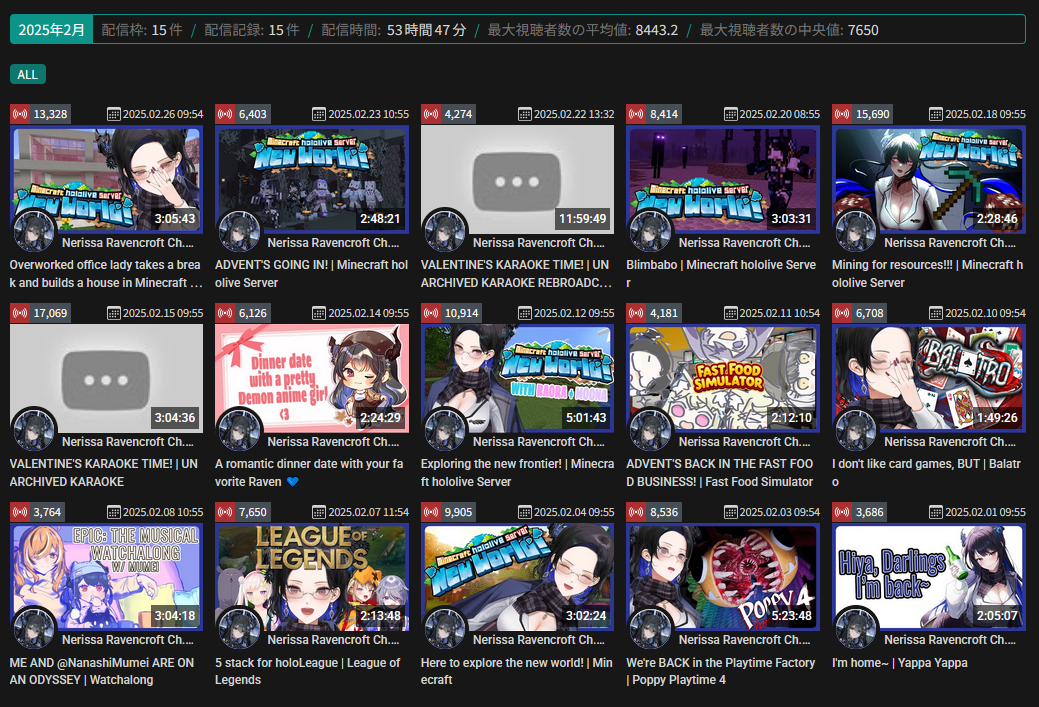Click the avatar on the EPIC Watchalong card
1039x707 pixels.
click(x=34, y=627)
